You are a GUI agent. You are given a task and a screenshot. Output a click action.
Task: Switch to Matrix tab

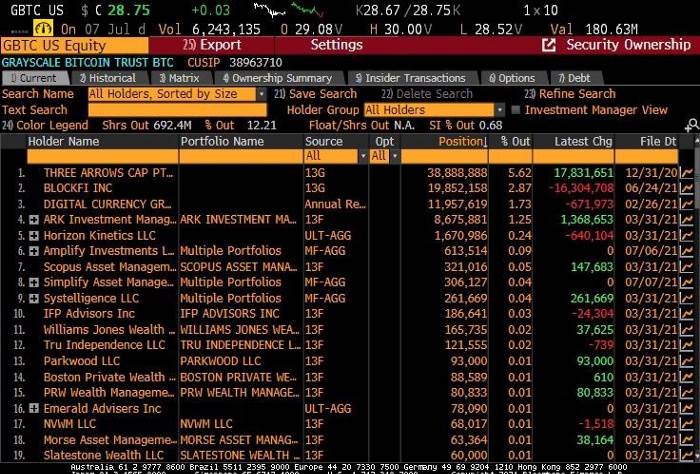[179, 78]
